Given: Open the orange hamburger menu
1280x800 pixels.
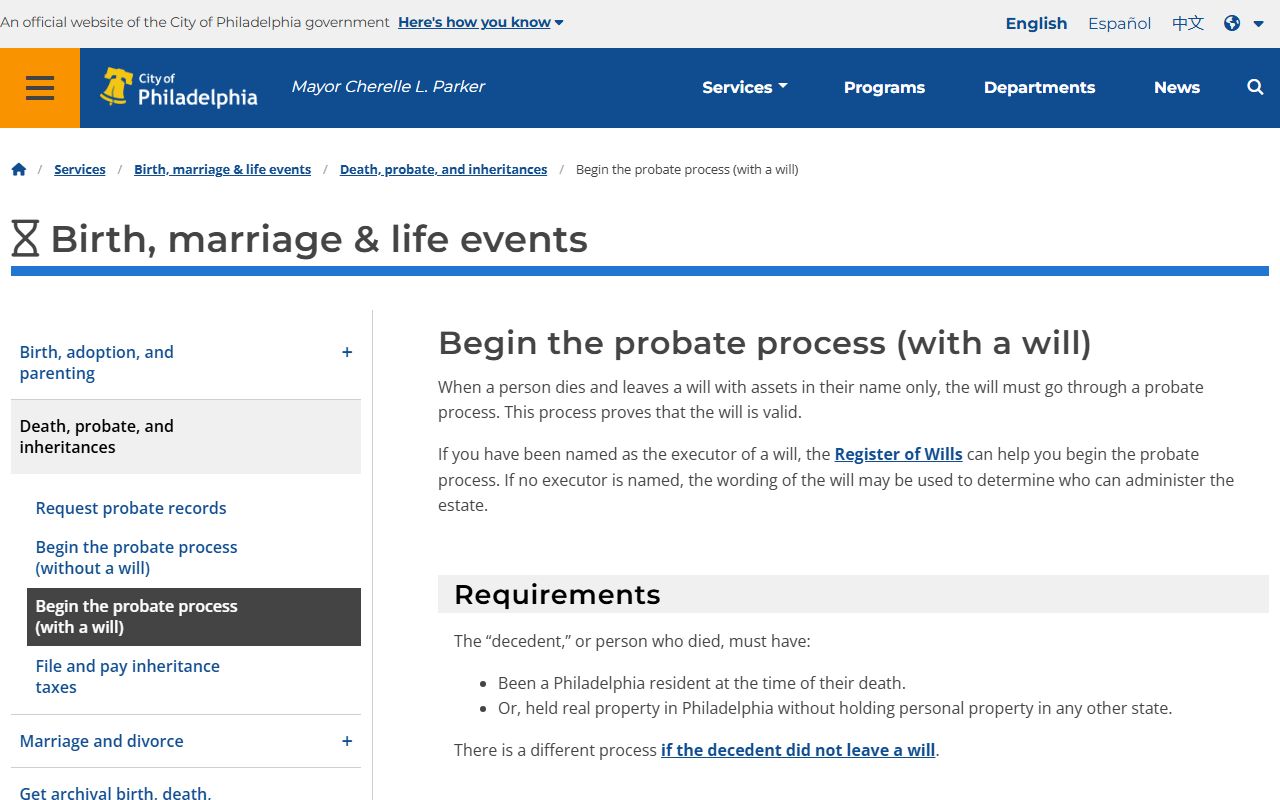Looking at the screenshot, I should pos(40,88).
